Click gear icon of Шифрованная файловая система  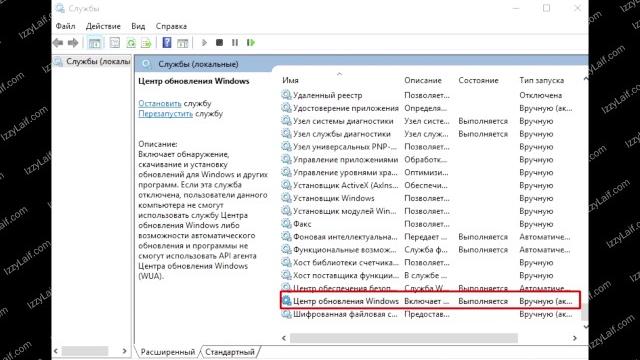point(286,314)
